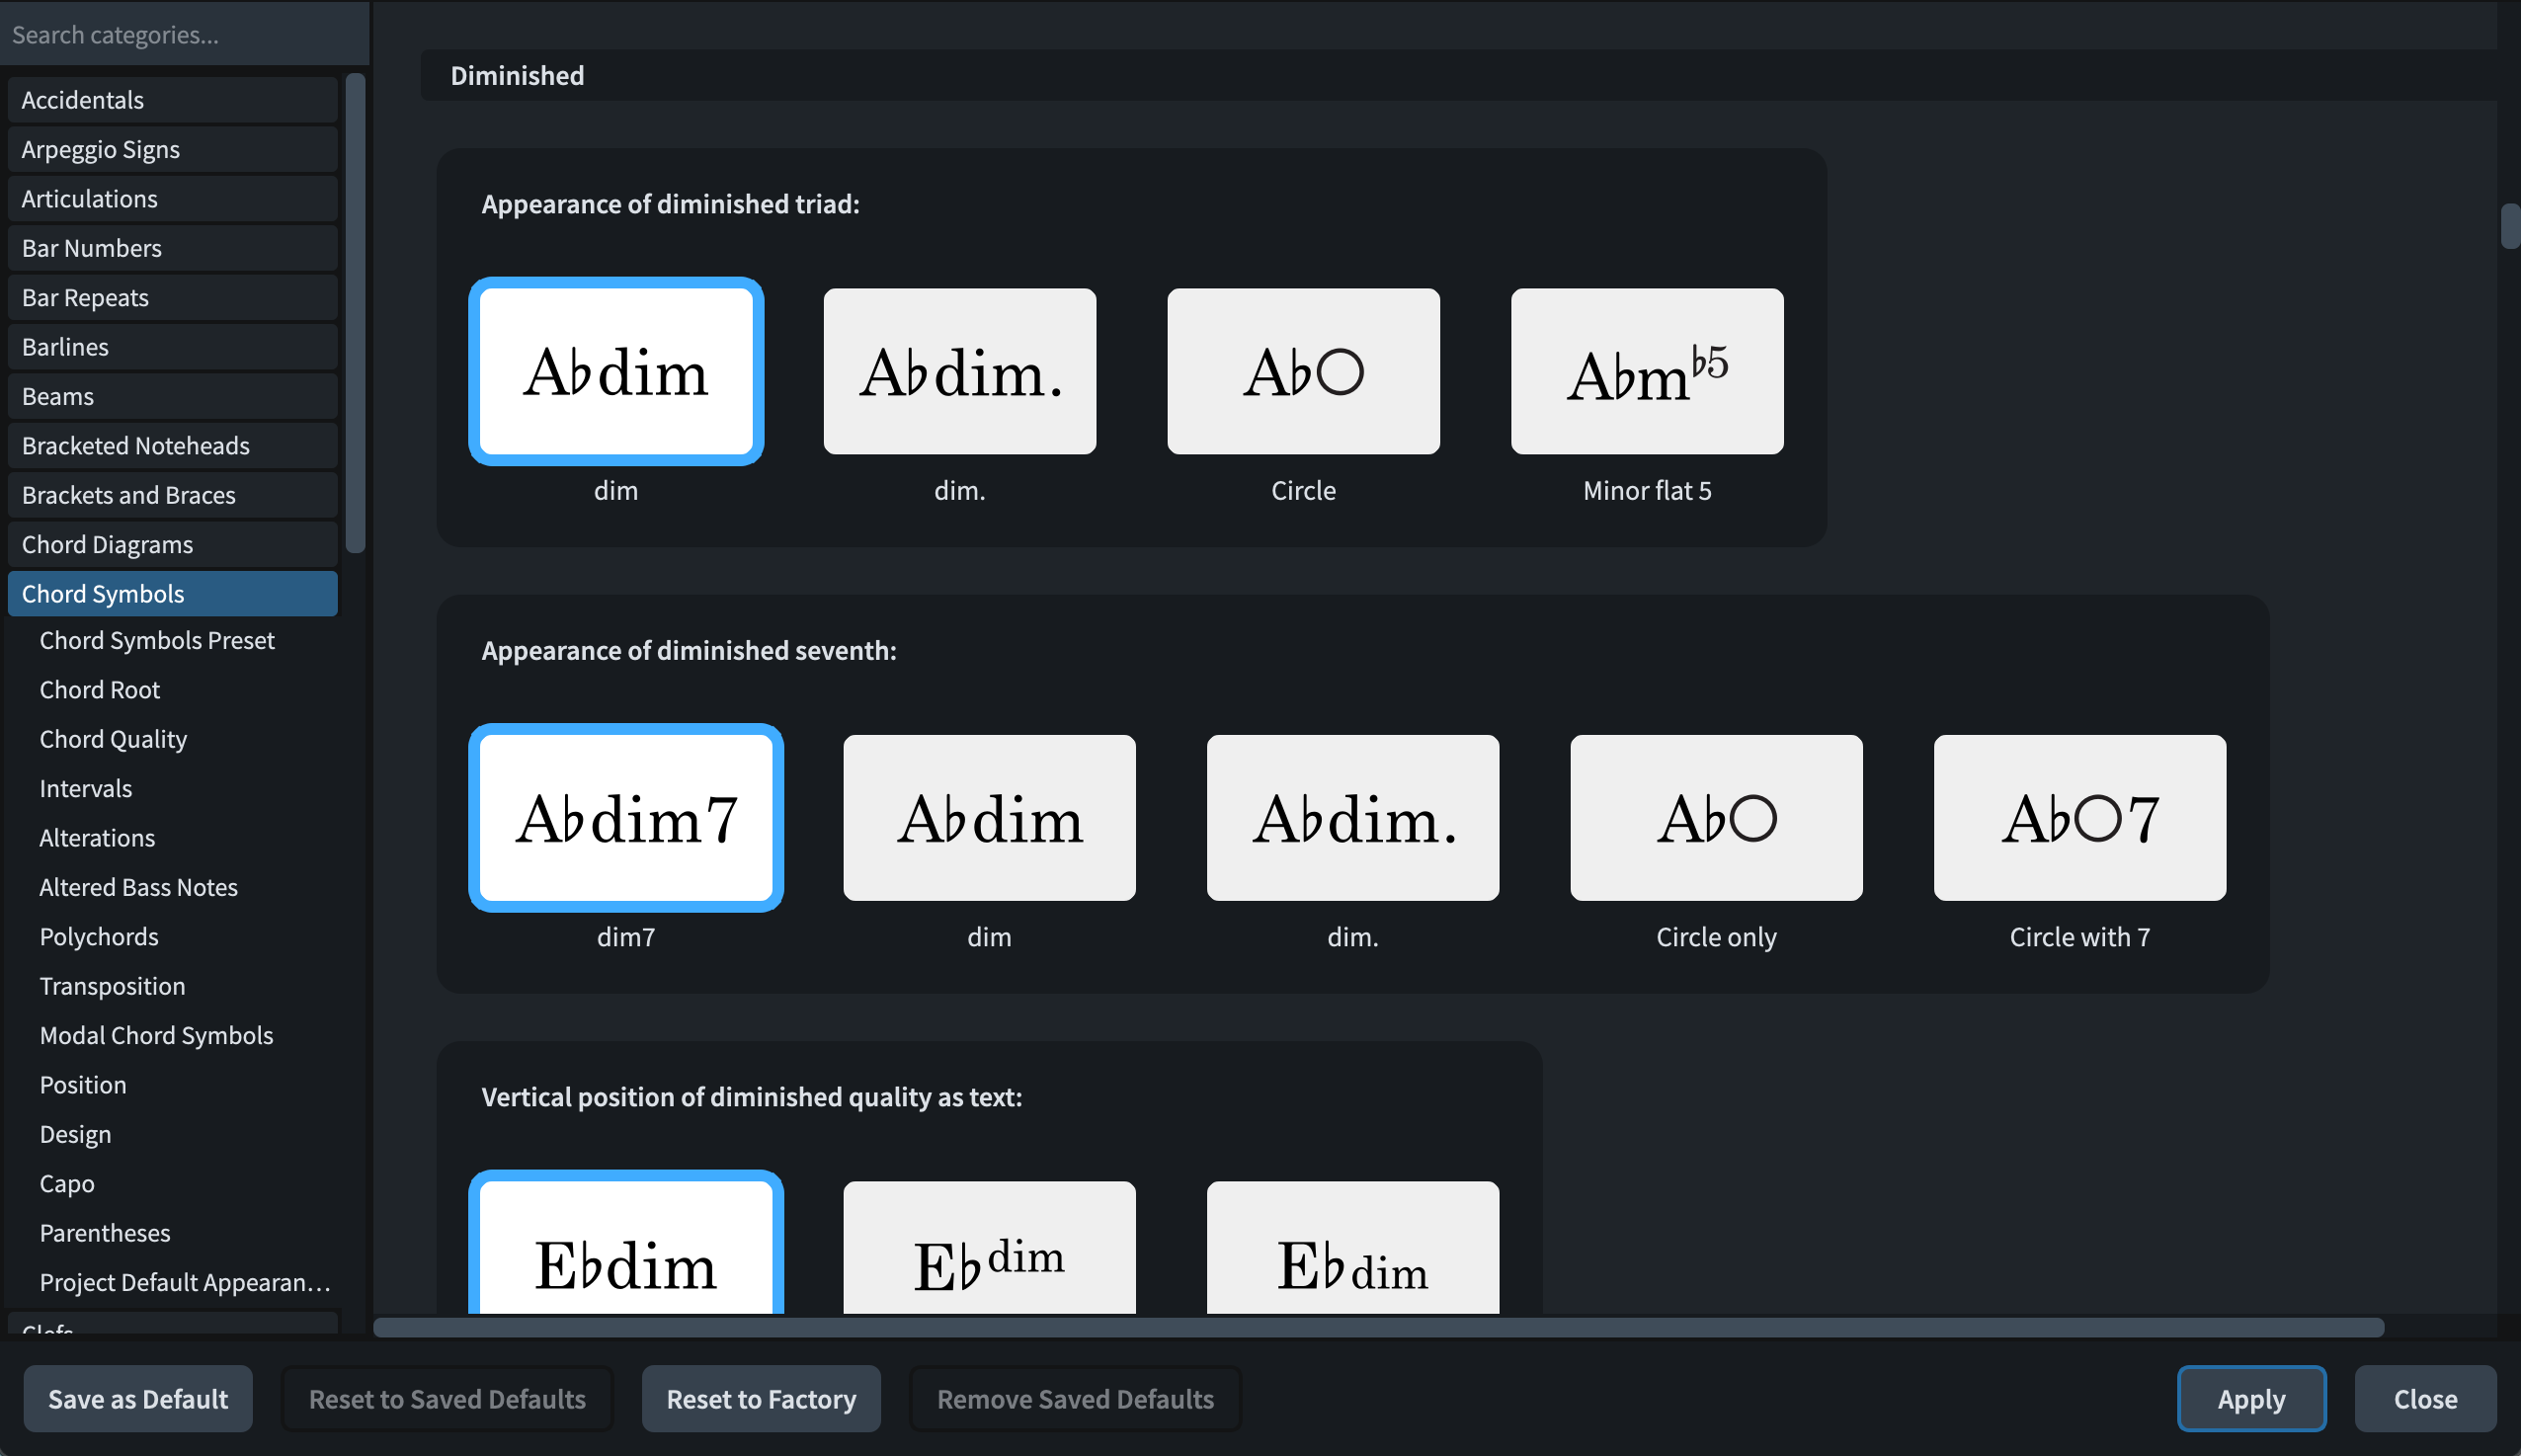Viewport: 2521px width, 1456px height.
Task: Select superscript dim vertical position option
Action: (988, 1250)
